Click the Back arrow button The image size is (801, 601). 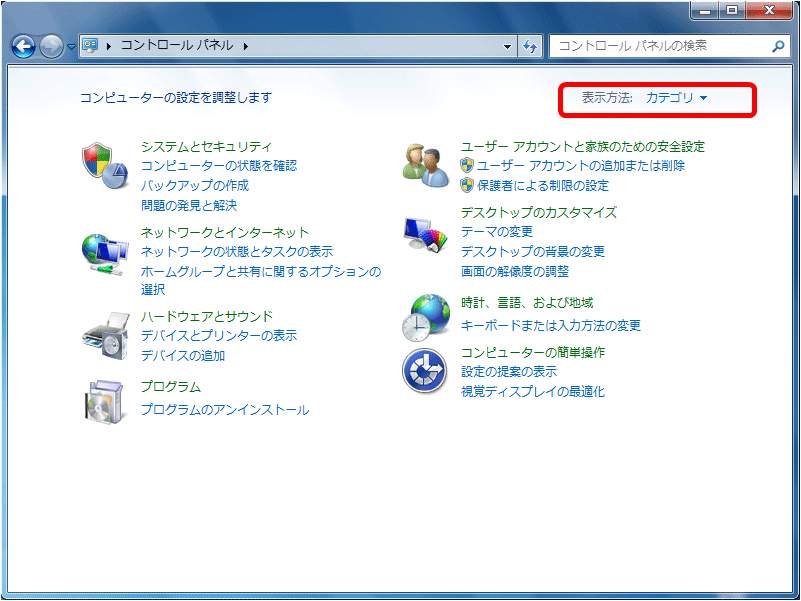click(x=23, y=47)
